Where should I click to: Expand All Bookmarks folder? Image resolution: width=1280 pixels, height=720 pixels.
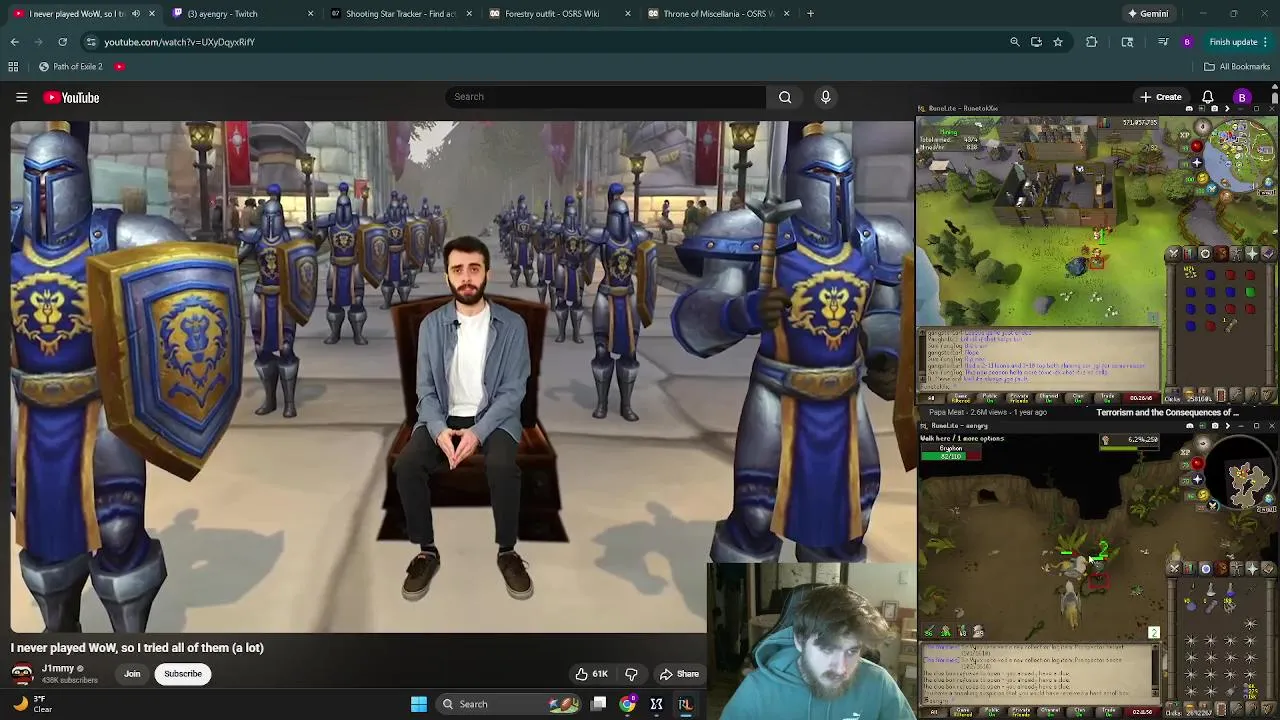1237,66
